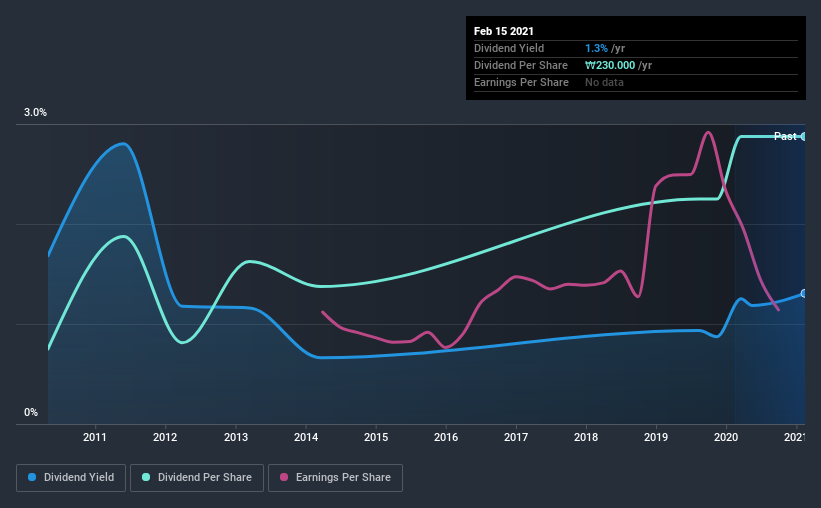This screenshot has height=508, width=821.
Task: Click the Past label on the chart
Action: coord(785,136)
